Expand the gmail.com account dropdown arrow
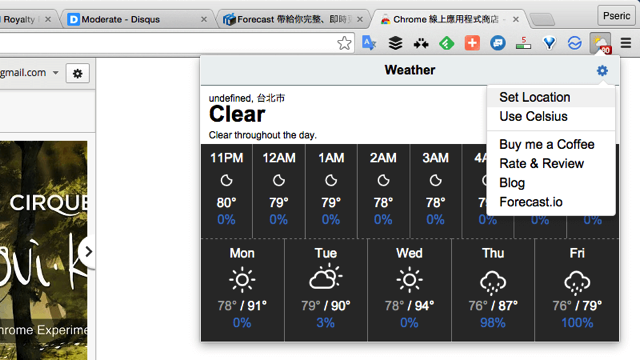 (x=56, y=73)
